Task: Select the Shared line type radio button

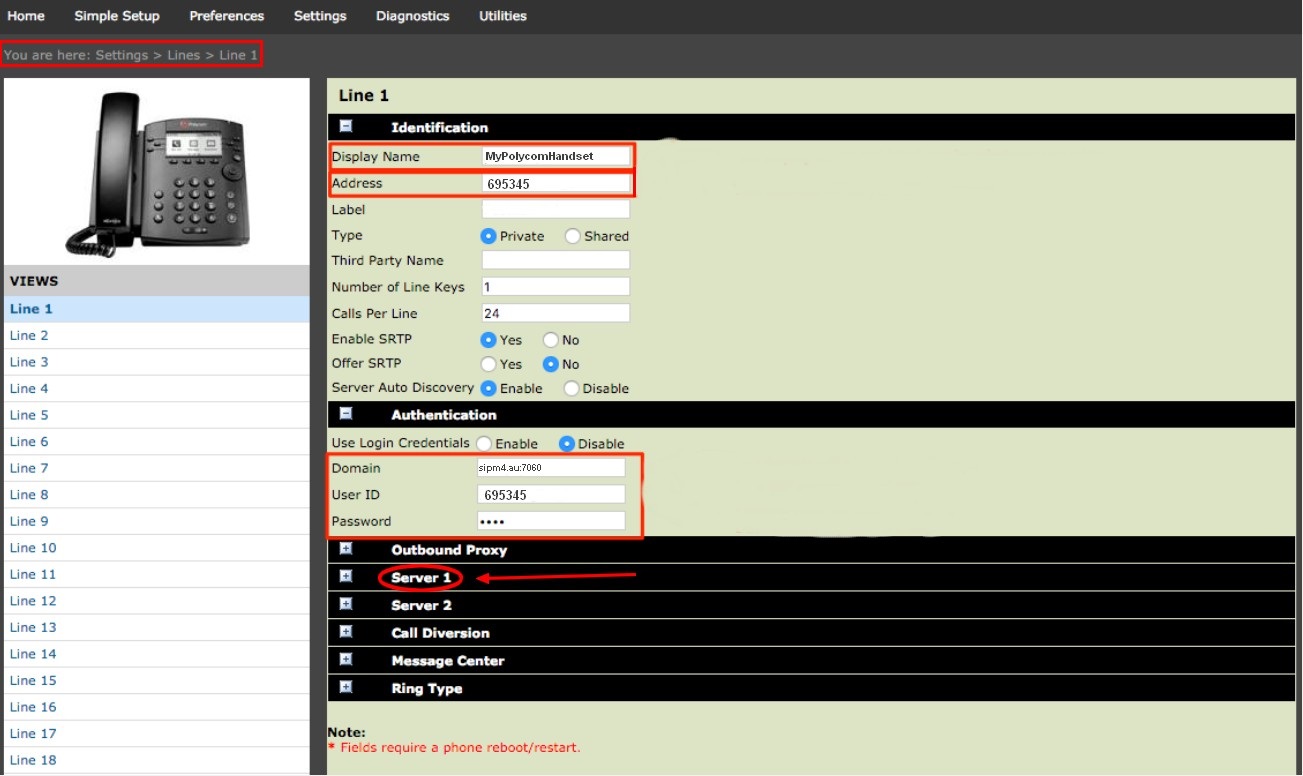Action: pyautogui.click(x=573, y=236)
